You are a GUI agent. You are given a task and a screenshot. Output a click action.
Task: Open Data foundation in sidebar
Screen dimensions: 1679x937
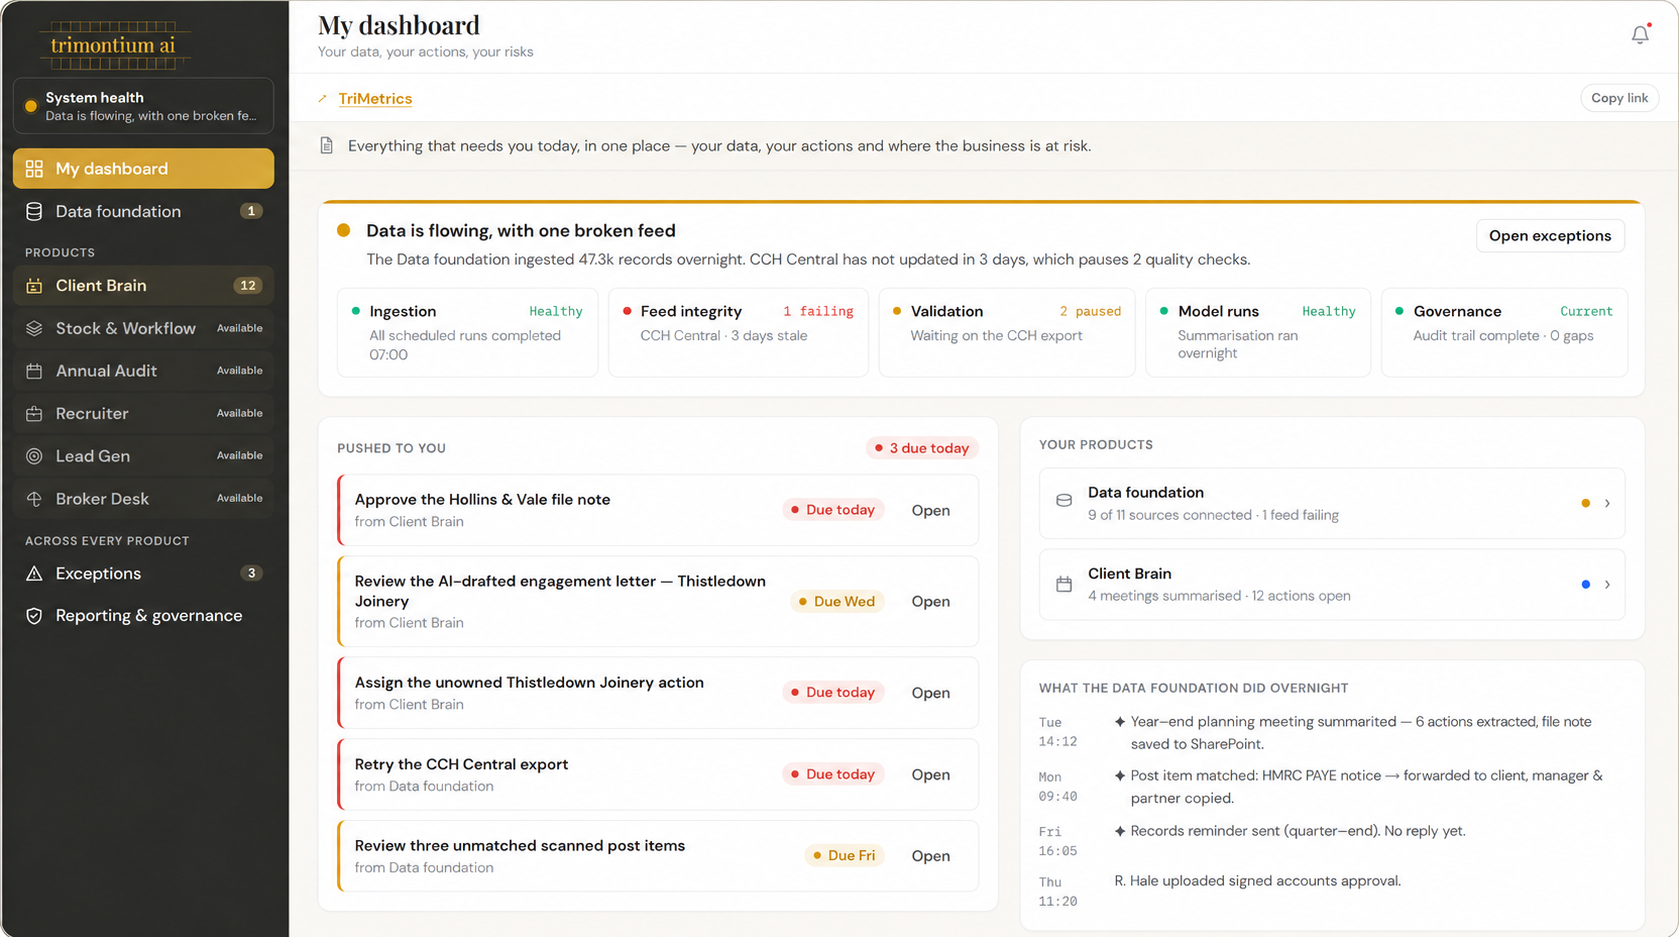143,211
